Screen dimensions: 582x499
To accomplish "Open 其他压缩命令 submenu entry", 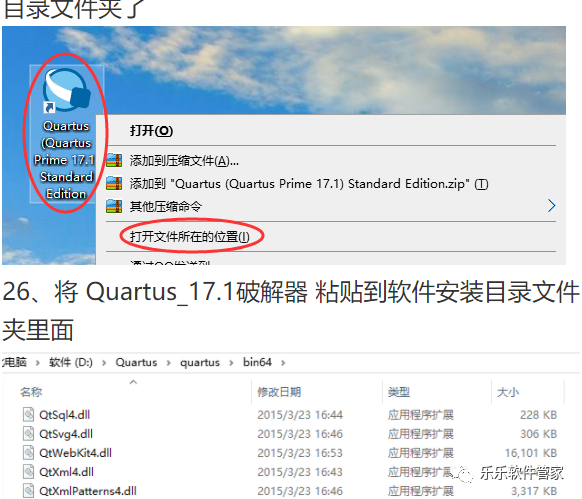I will click(166, 206).
